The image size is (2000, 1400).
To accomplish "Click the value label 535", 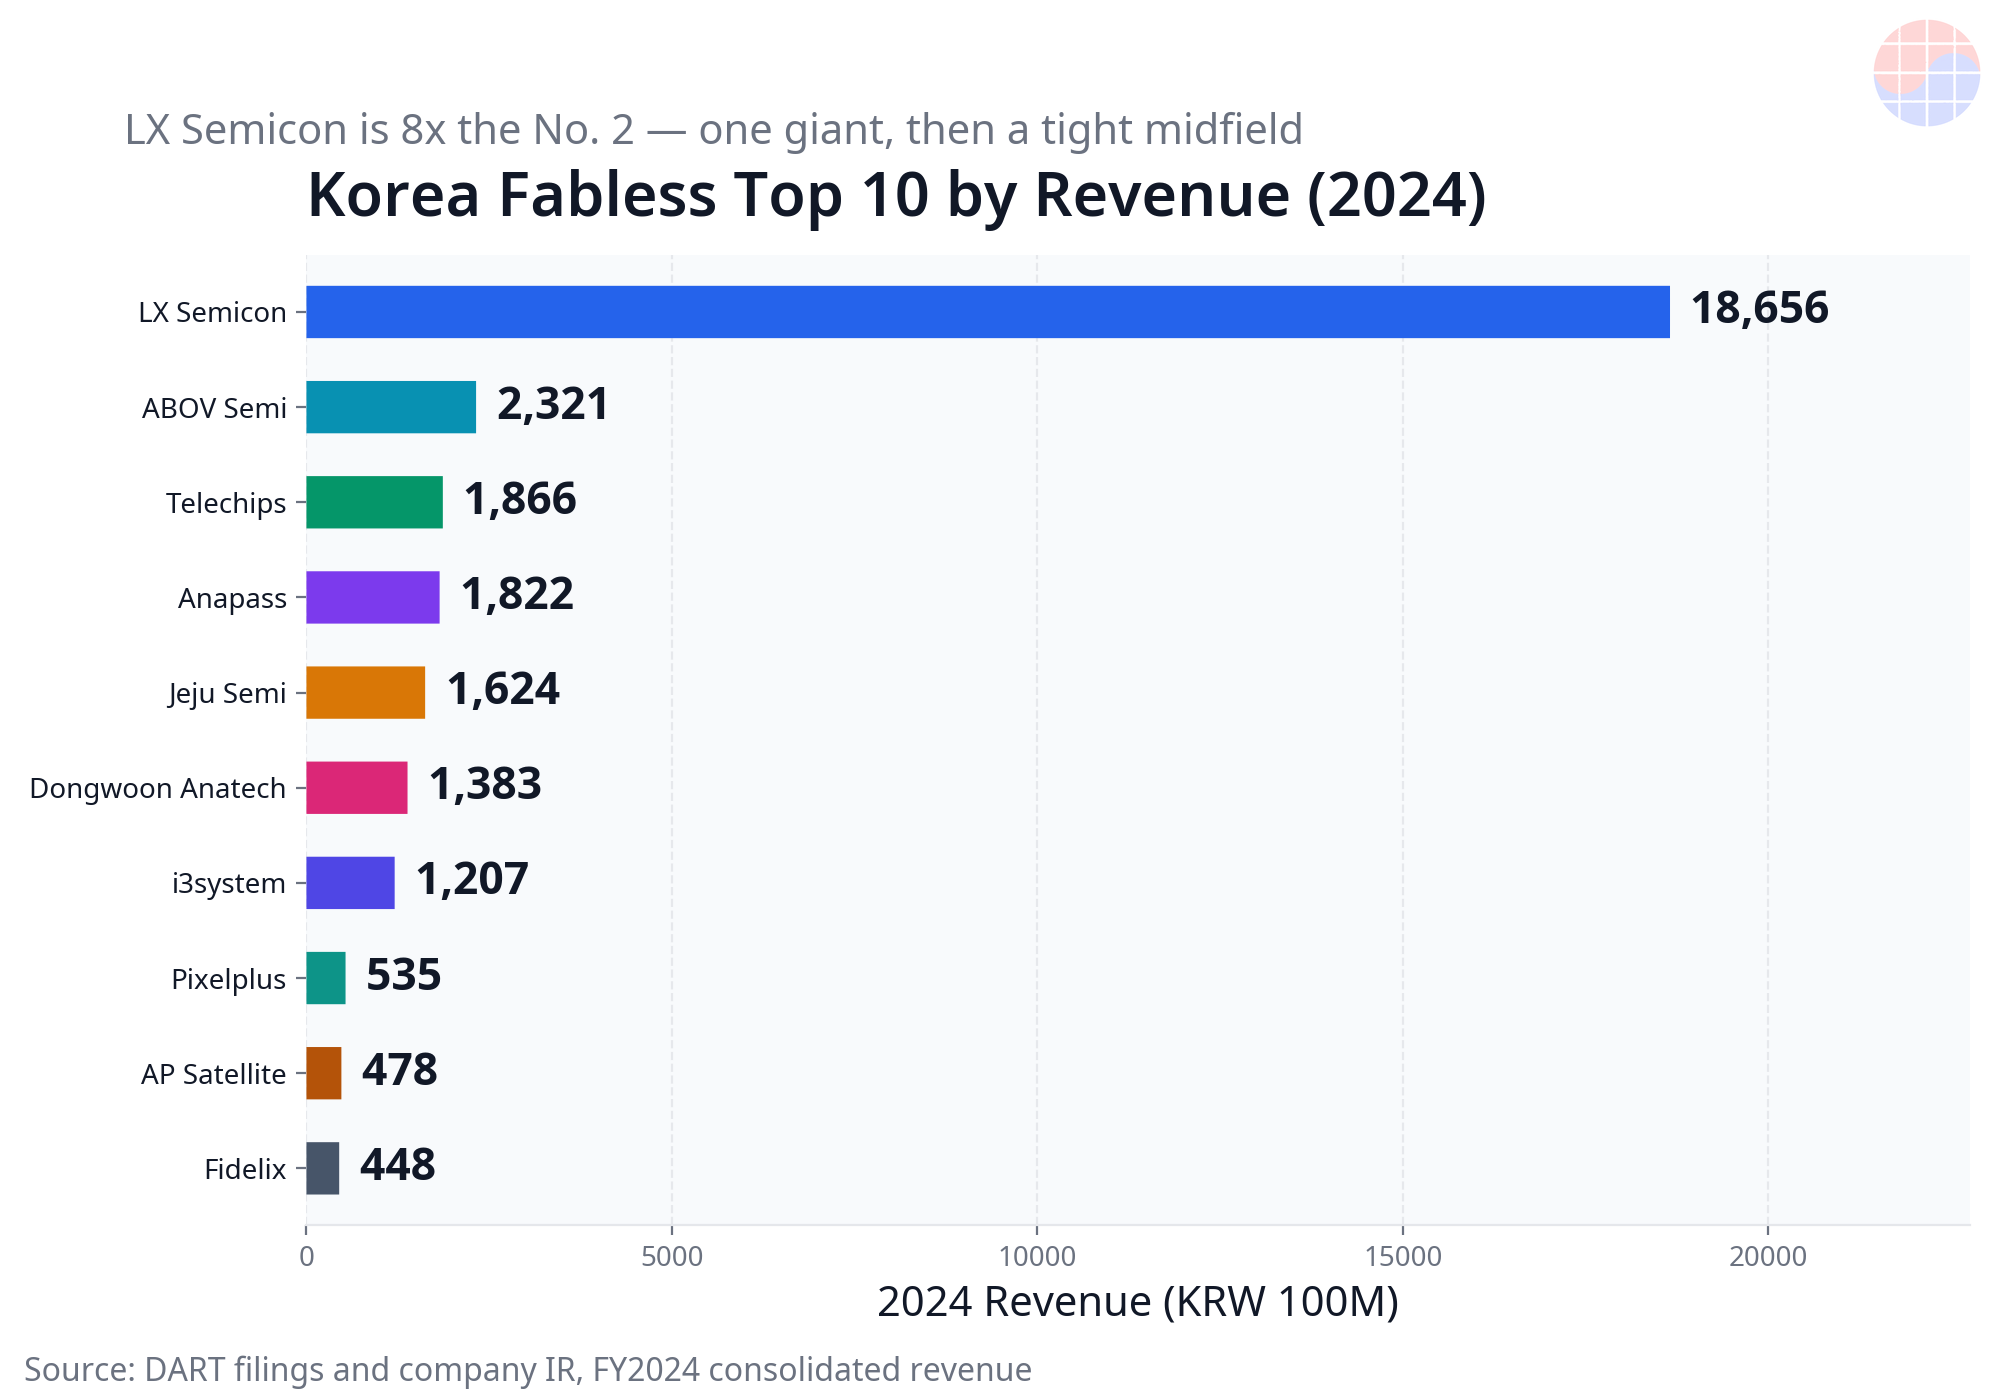I will [x=404, y=975].
